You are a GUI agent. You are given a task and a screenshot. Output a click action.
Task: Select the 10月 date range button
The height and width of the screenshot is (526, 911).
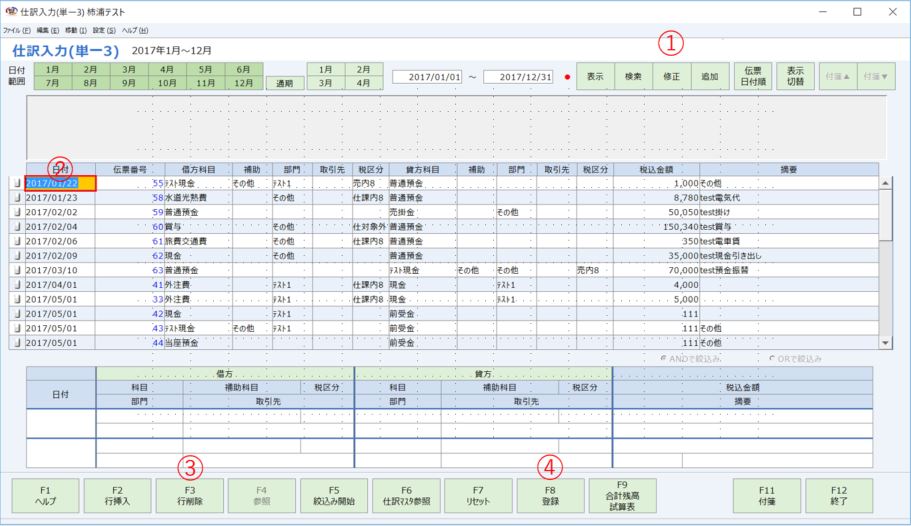[167, 83]
